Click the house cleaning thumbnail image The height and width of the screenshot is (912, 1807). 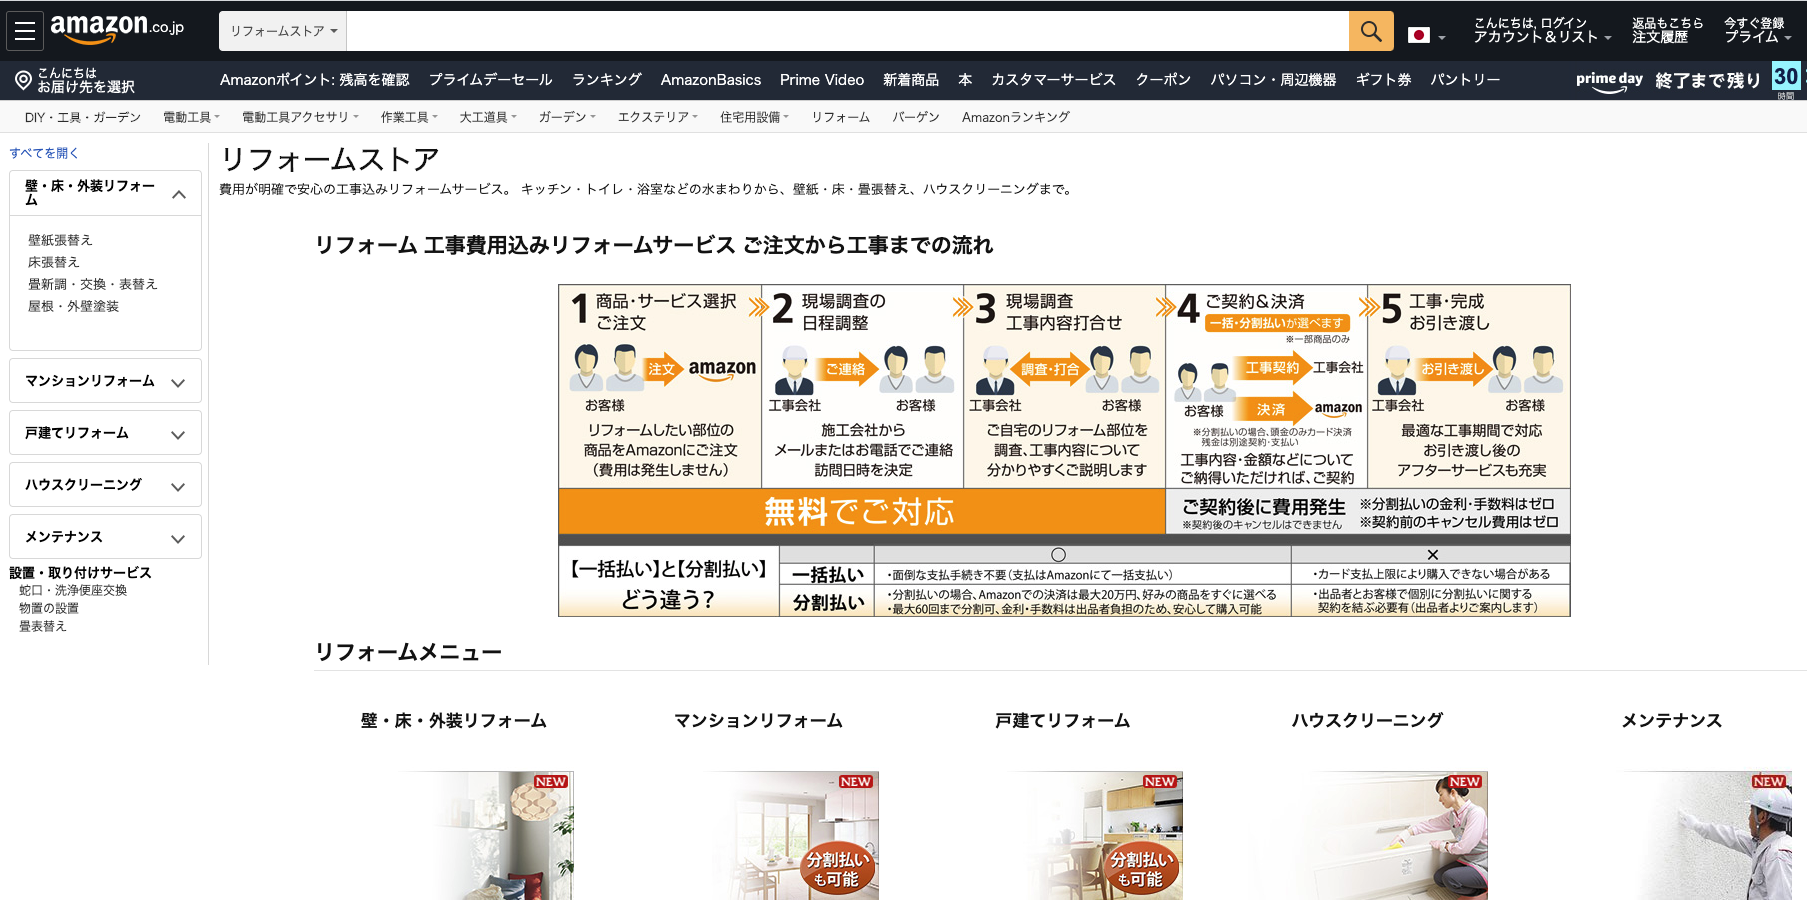coord(1367,836)
